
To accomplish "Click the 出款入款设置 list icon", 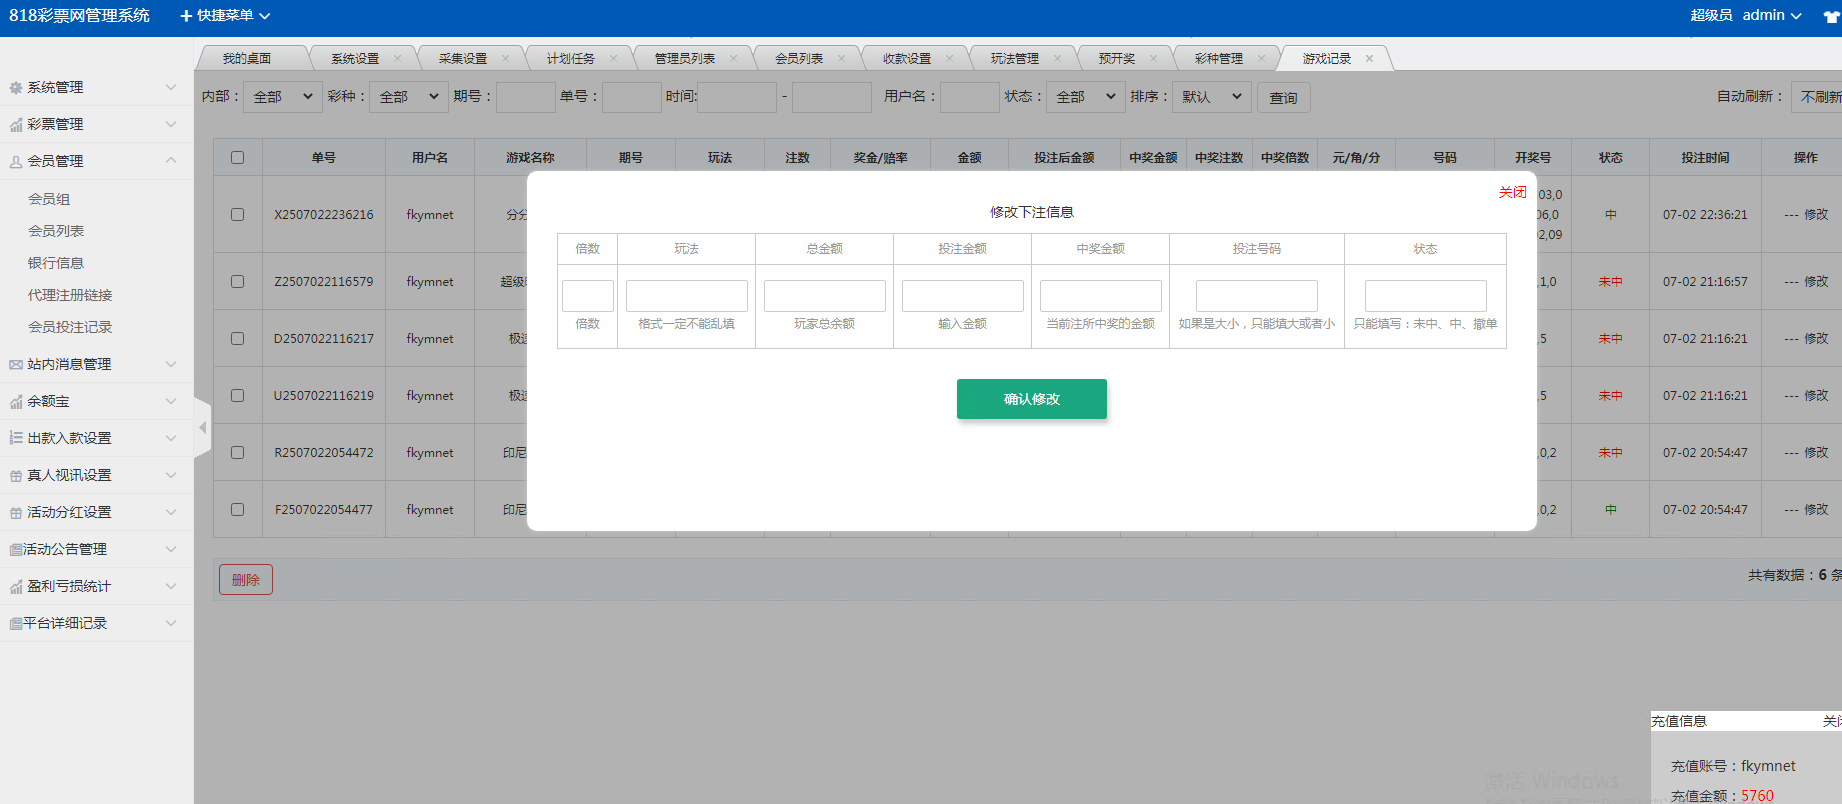I will pos(16,438).
